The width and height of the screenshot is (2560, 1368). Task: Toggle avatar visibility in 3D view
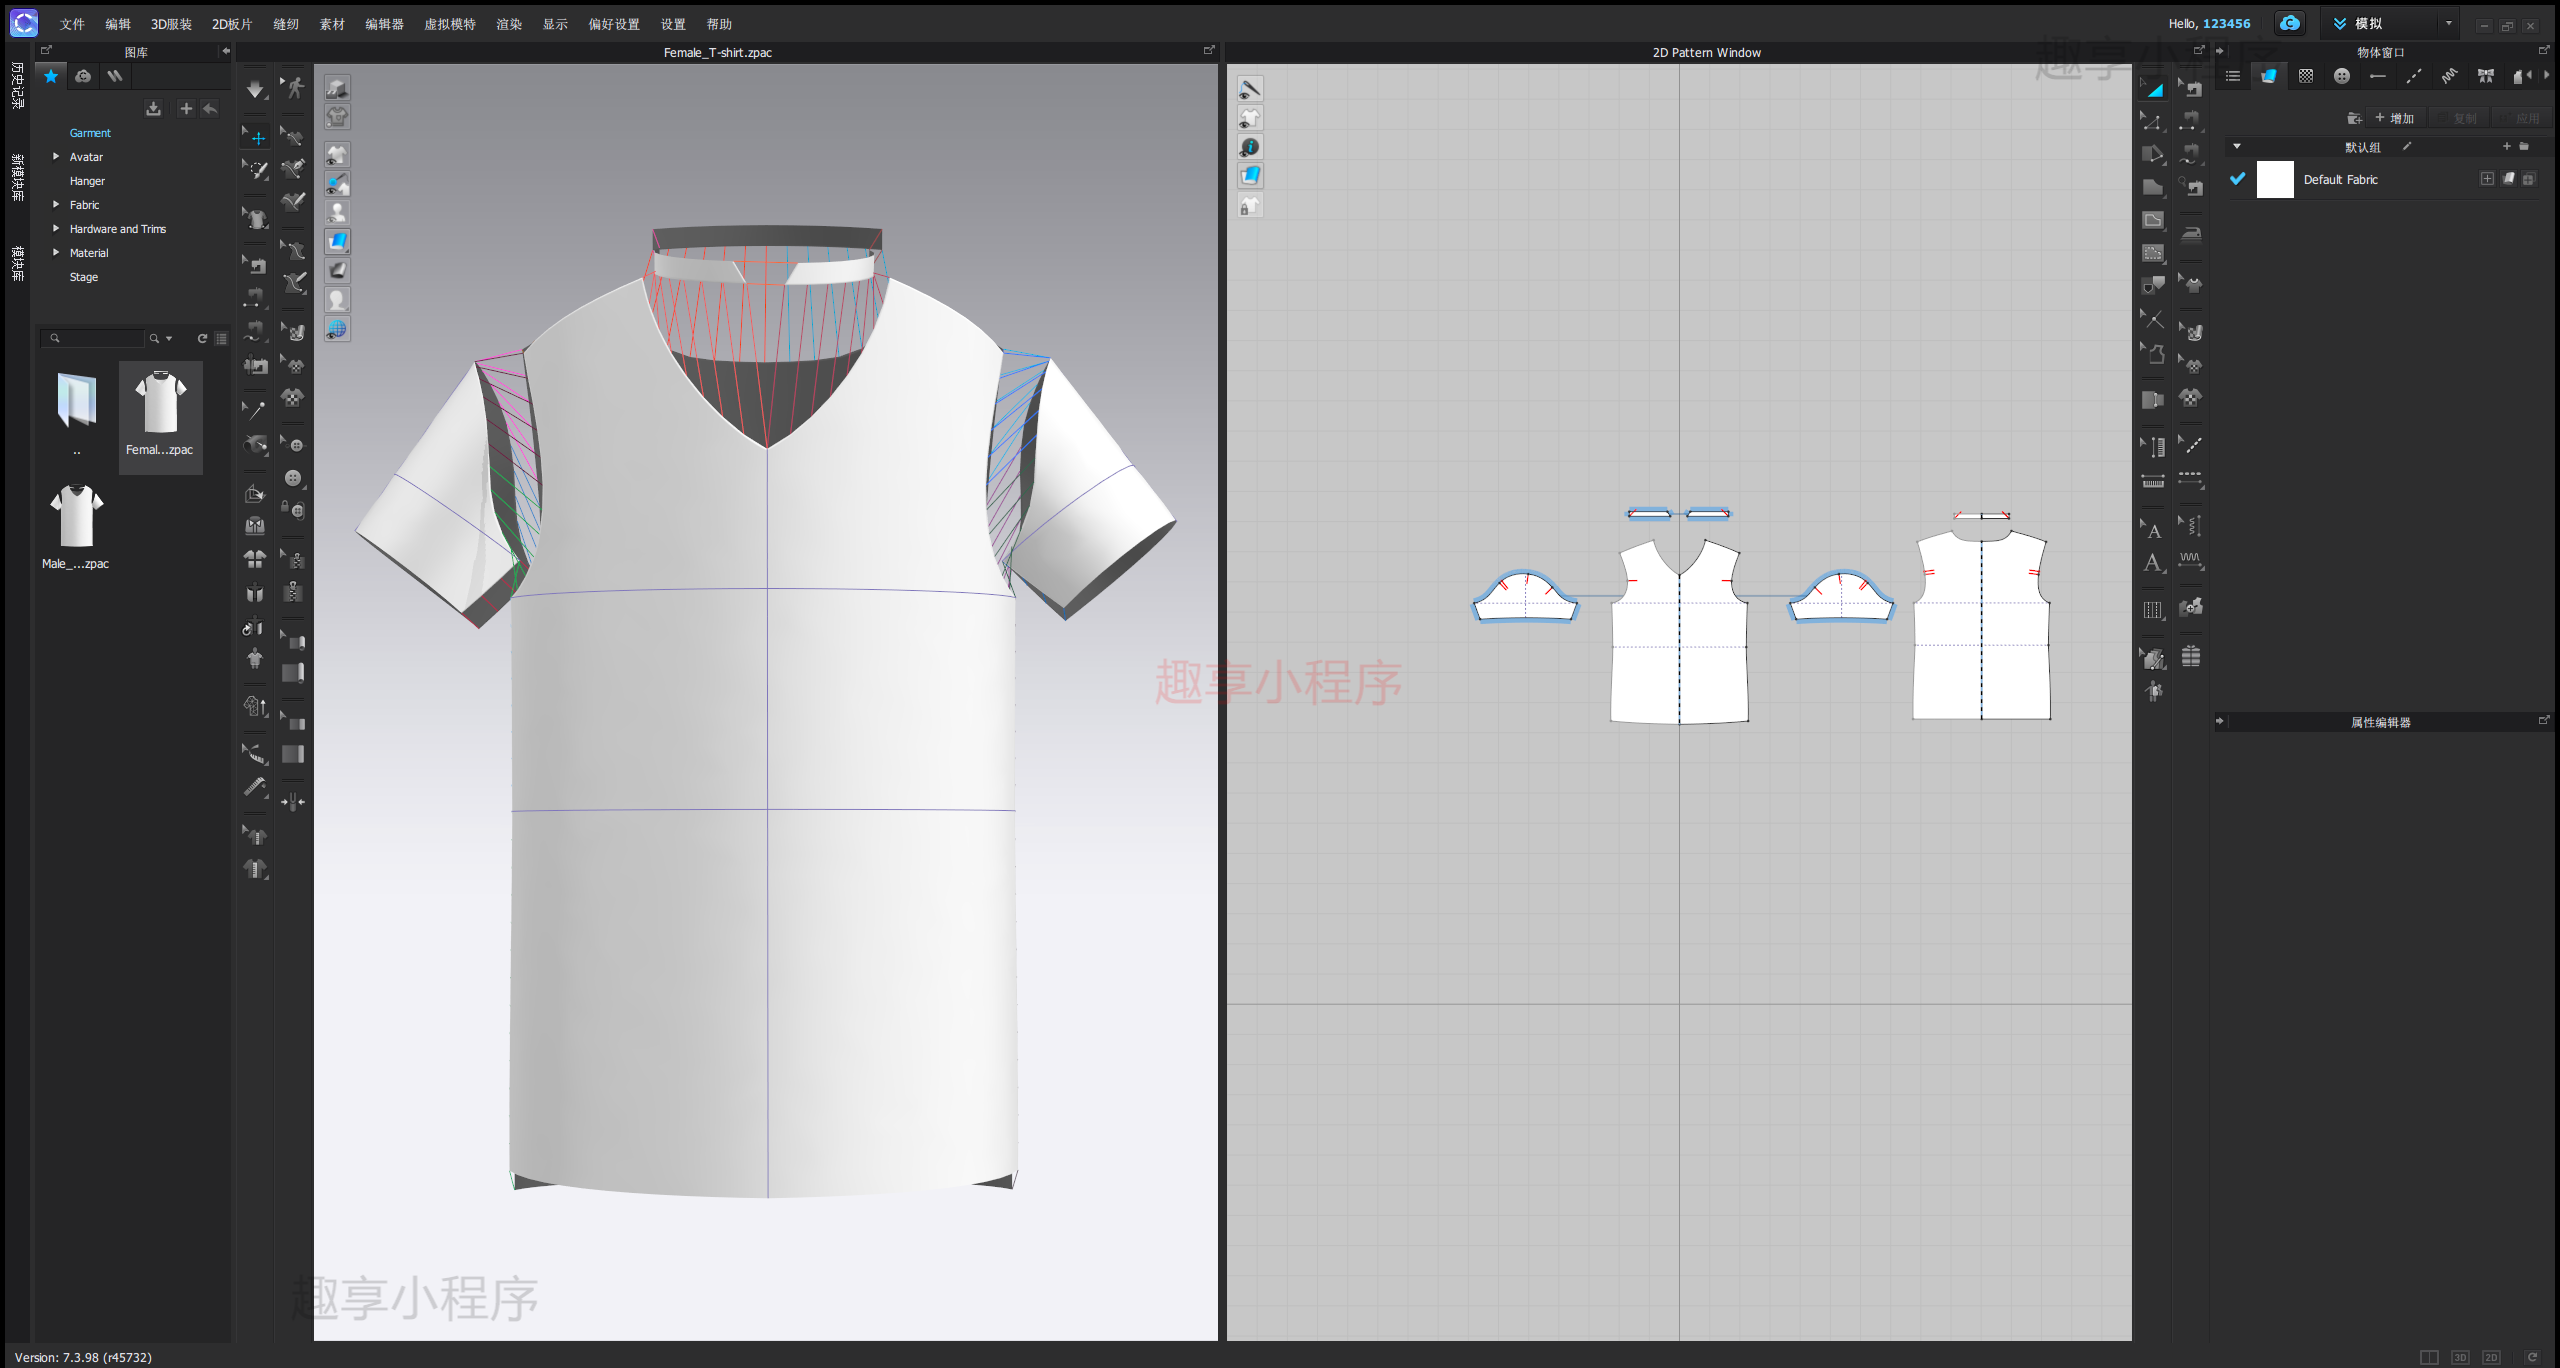pyautogui.click(x=338, y=212)
